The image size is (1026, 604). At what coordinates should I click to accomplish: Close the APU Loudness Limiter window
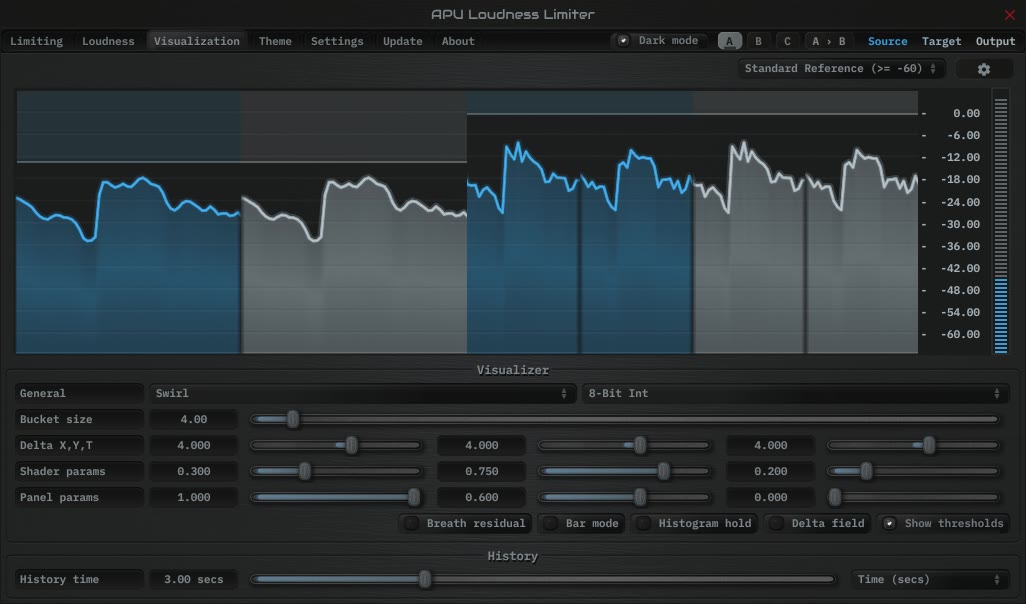[1010, 14]
